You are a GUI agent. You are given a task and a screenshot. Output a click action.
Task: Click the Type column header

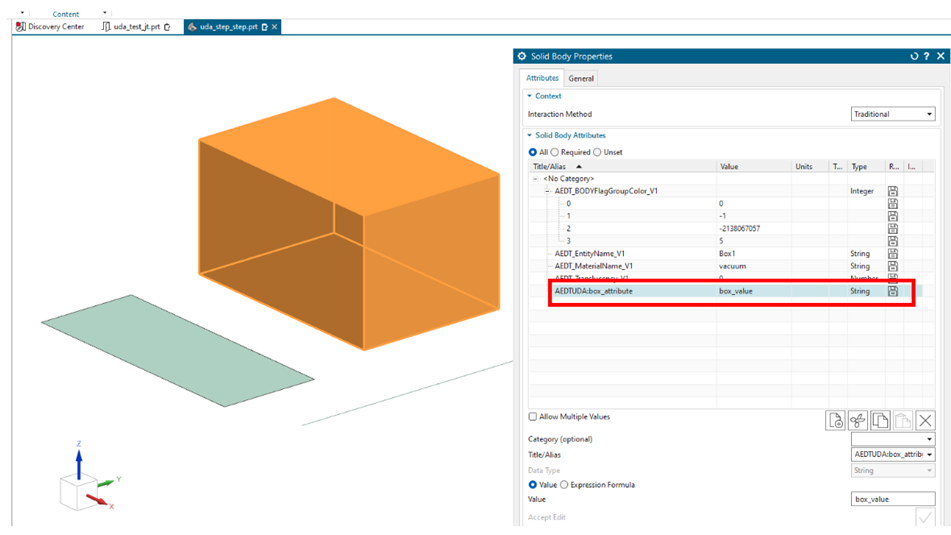point(865,166)
